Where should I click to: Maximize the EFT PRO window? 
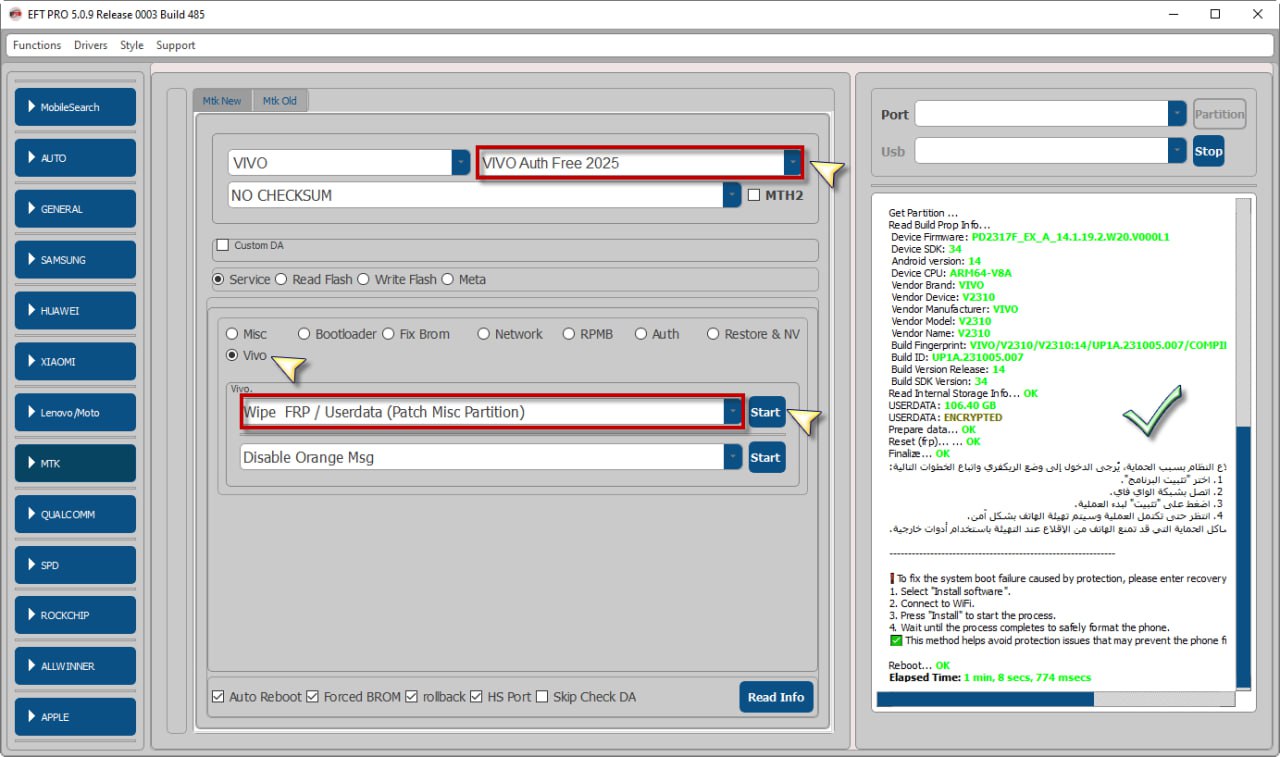[1215, 14]
